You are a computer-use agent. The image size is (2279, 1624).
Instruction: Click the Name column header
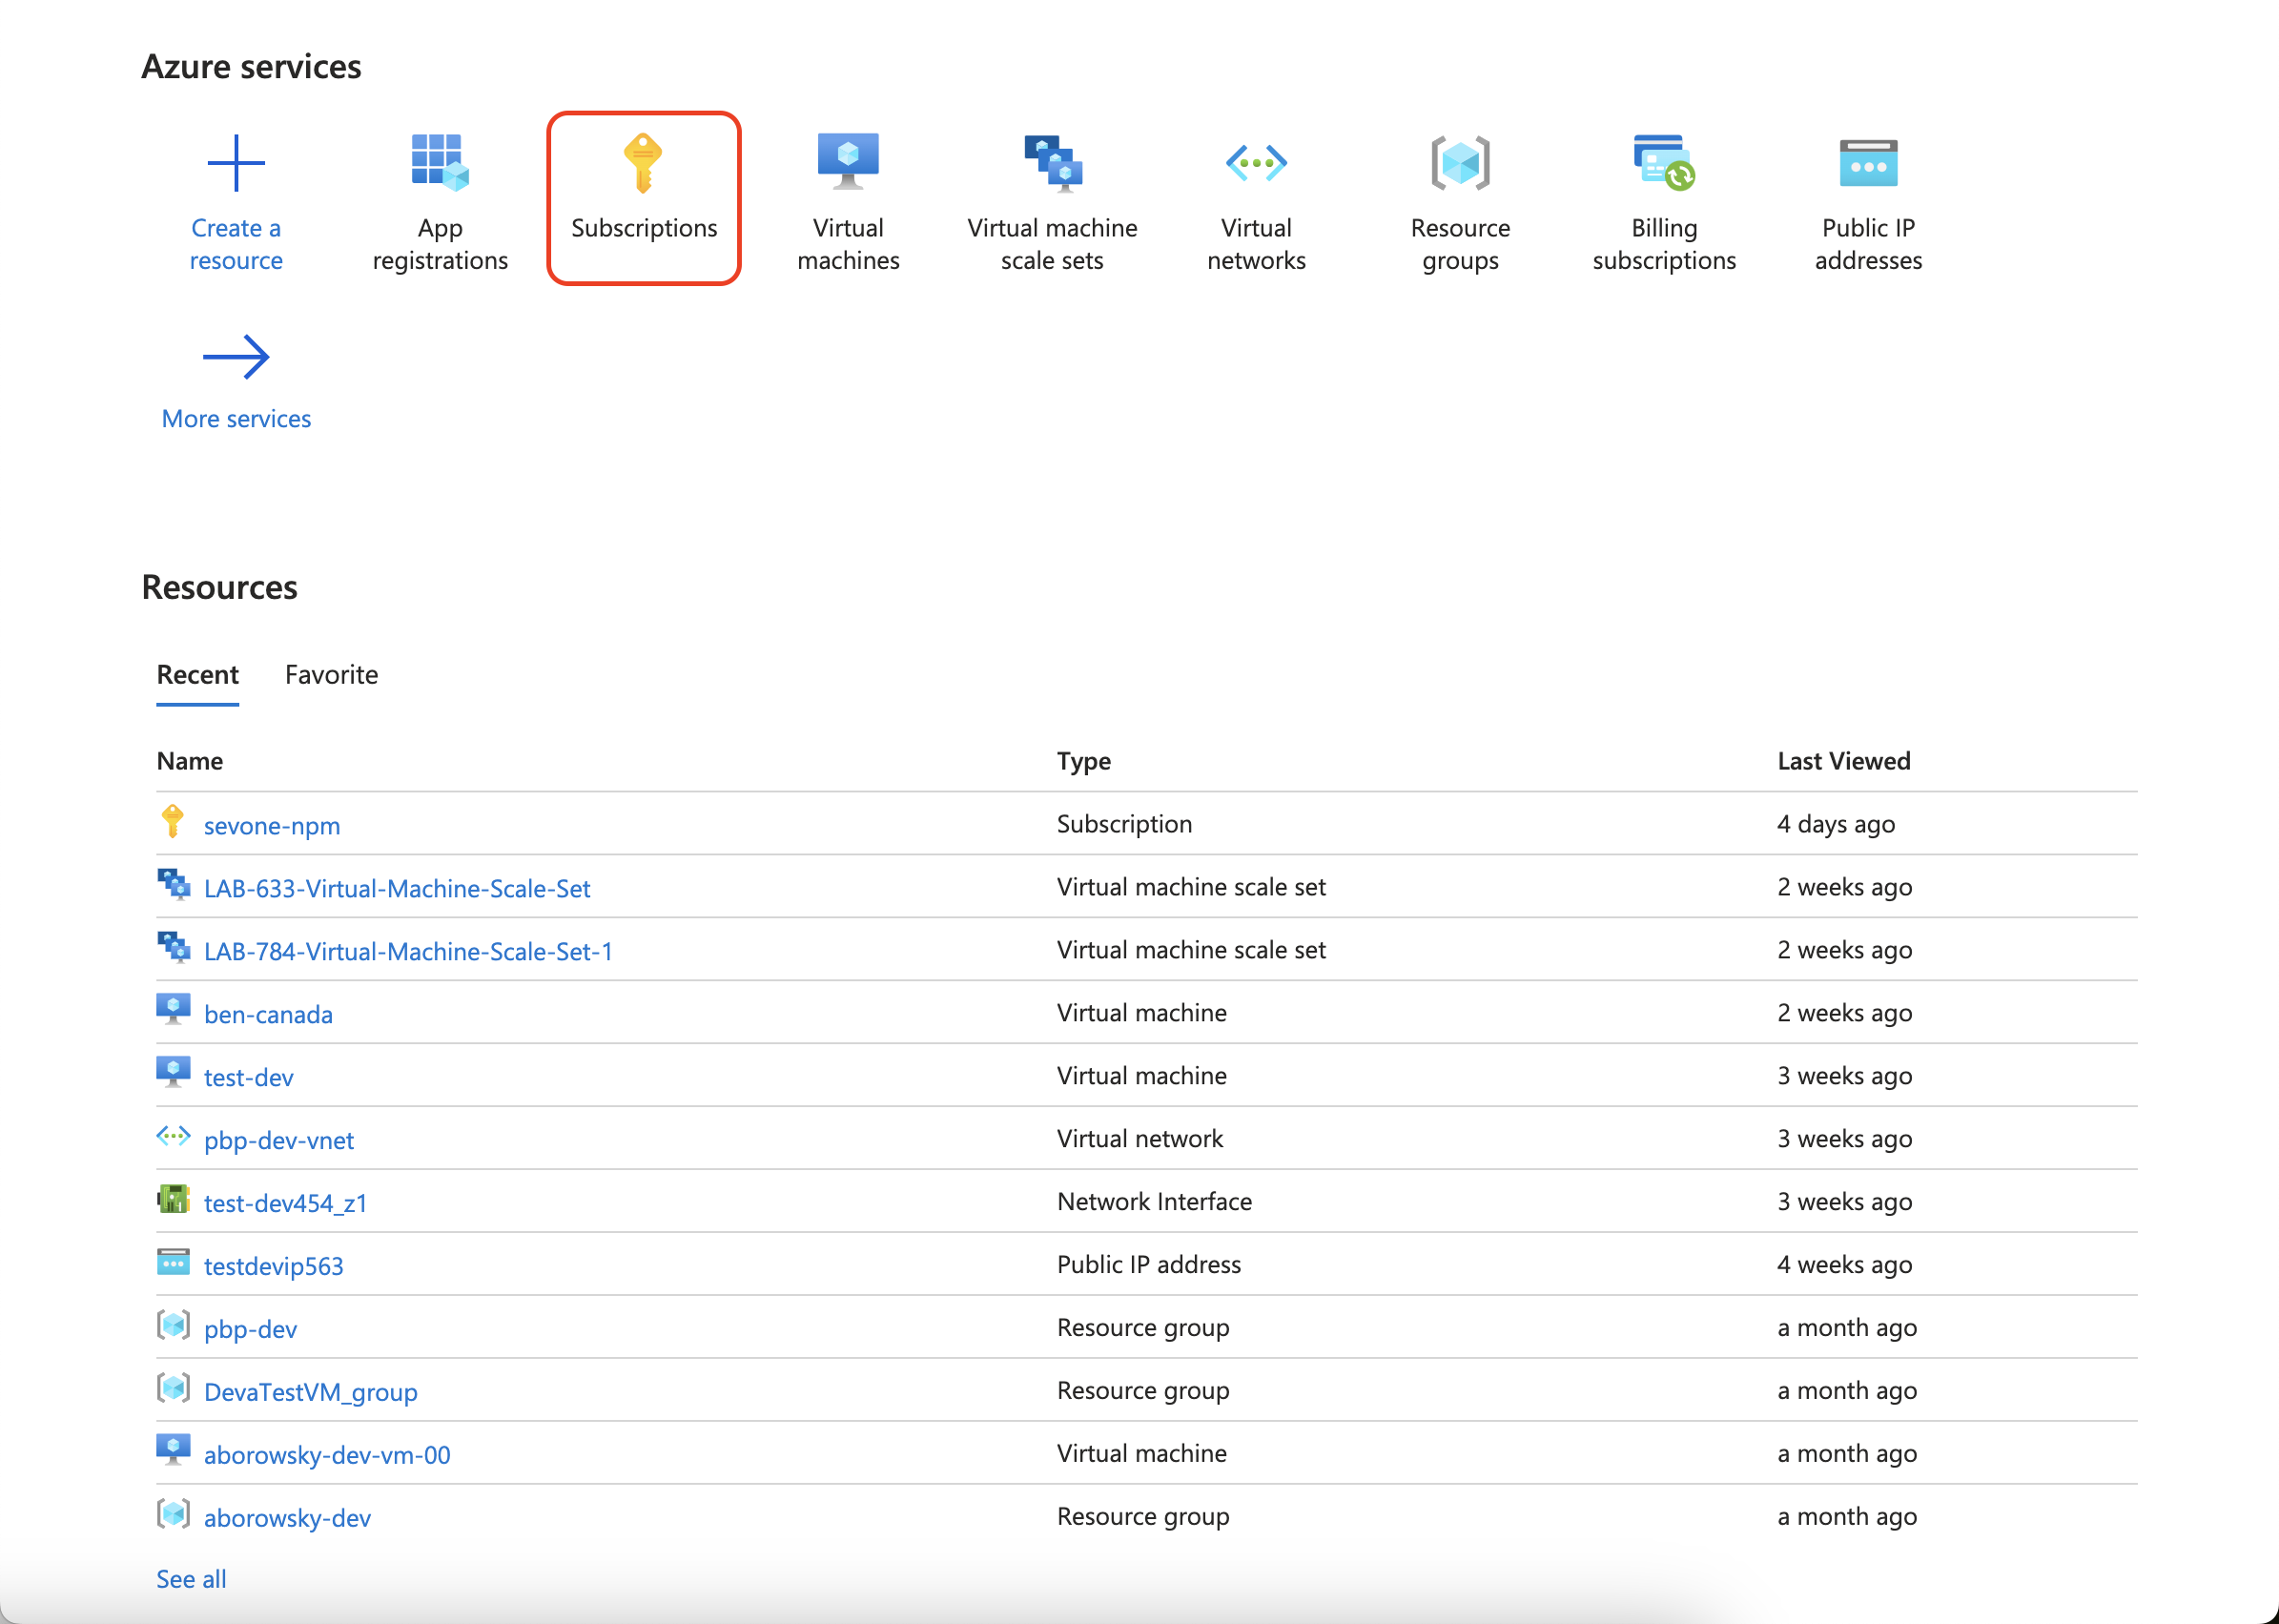pos(190,762)
